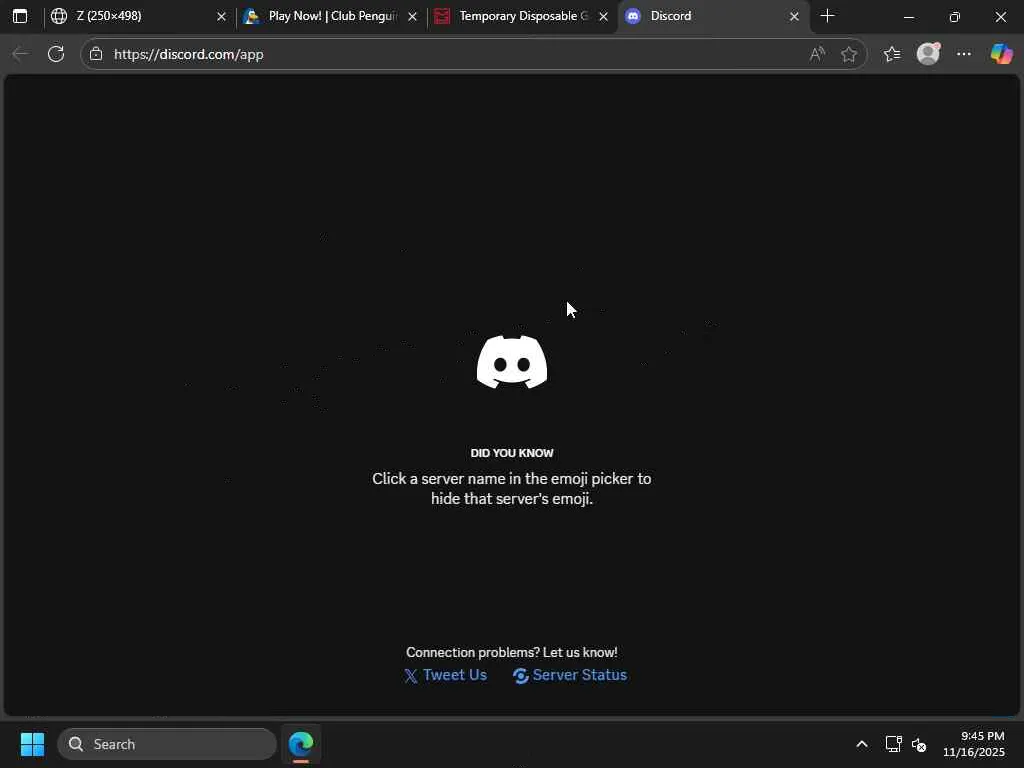Switch to Play Now! Club Penguin tab
This screenshot has height=768, width=1024.
pos(332,16)
